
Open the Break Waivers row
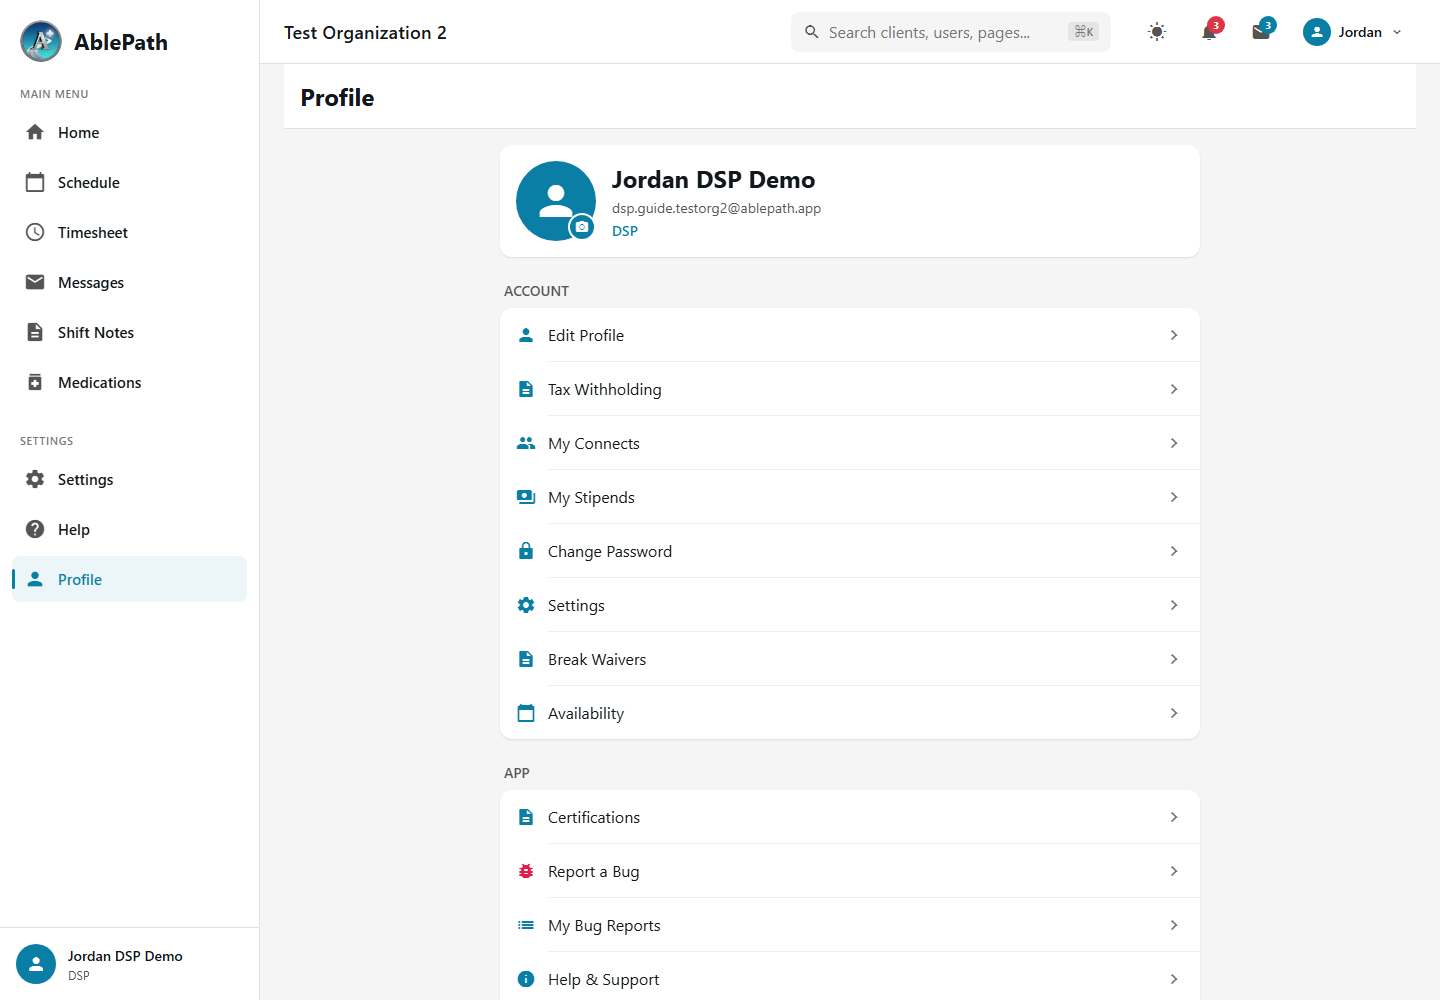850,659
